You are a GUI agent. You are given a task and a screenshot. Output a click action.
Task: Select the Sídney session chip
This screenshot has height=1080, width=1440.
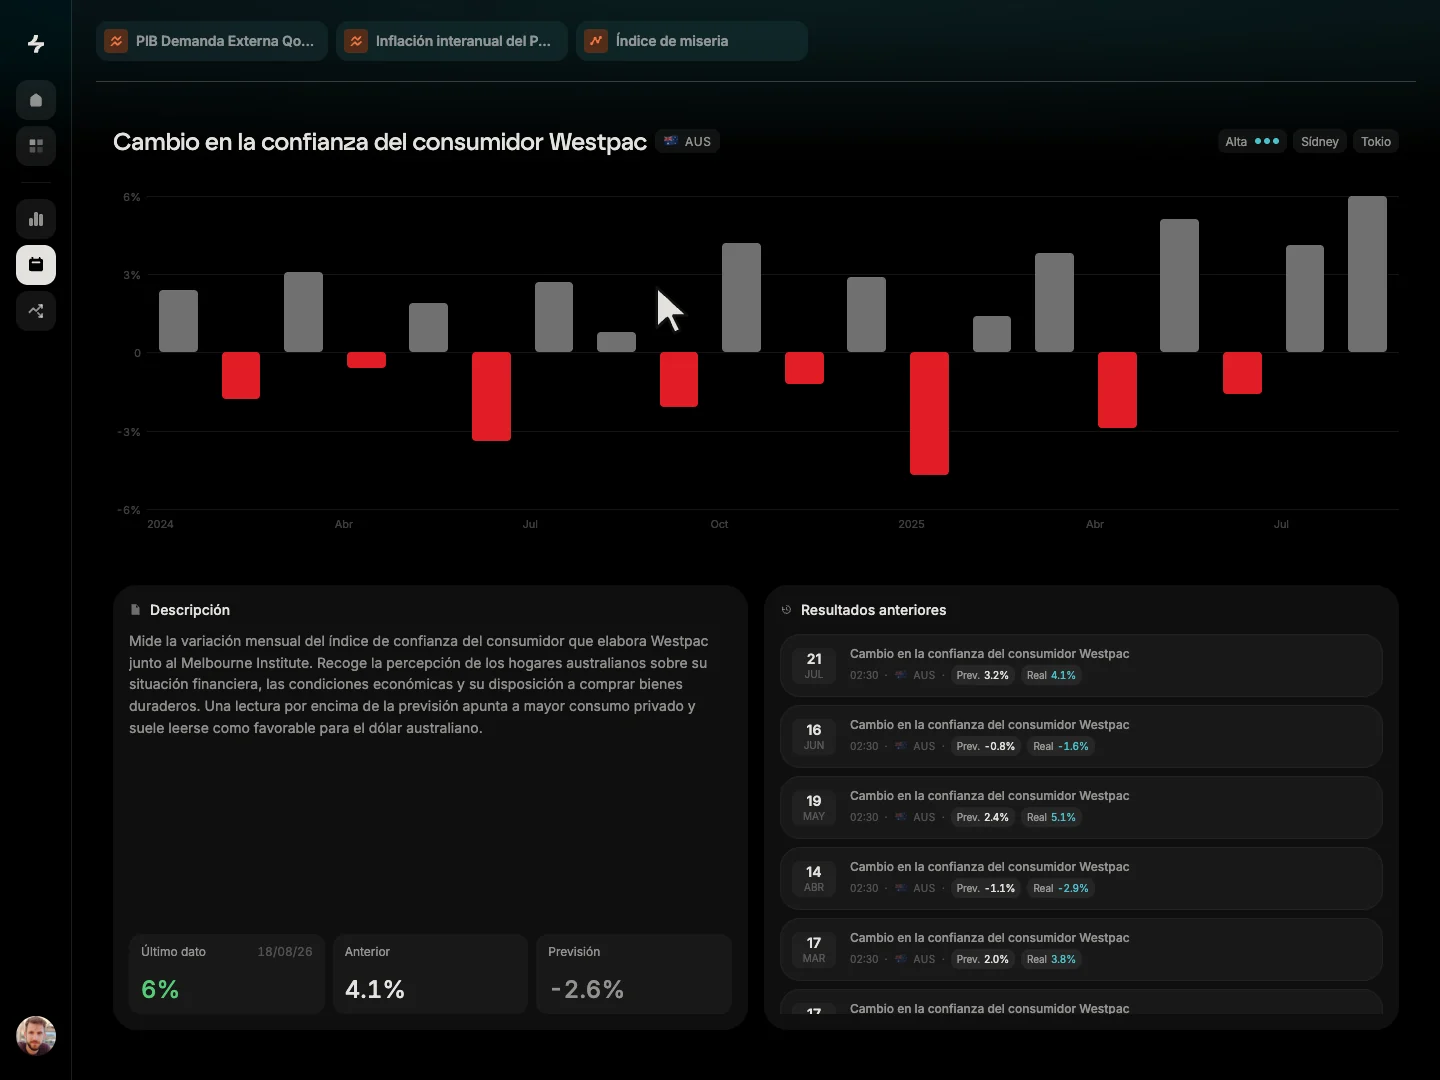pos(1320,141)
